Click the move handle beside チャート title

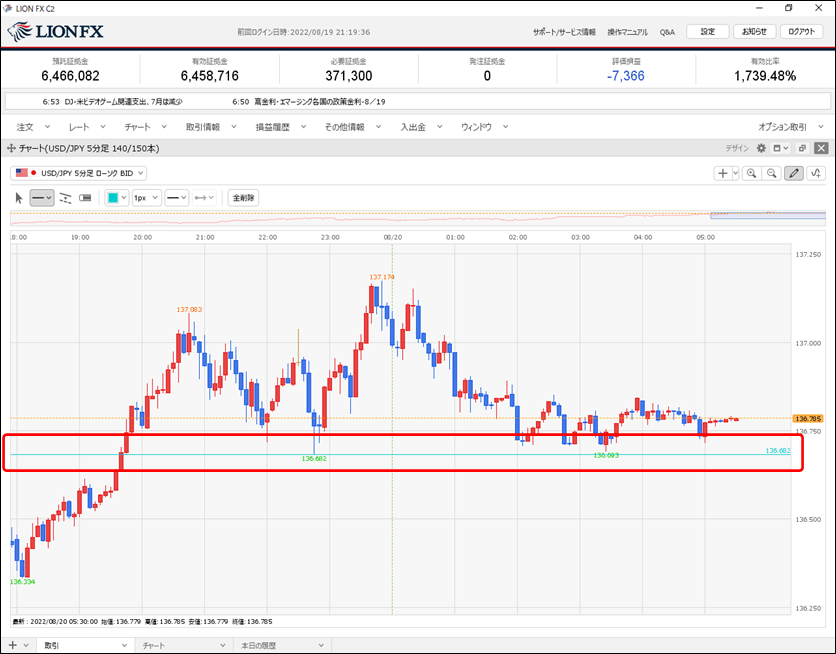click(x=11, y=148)
